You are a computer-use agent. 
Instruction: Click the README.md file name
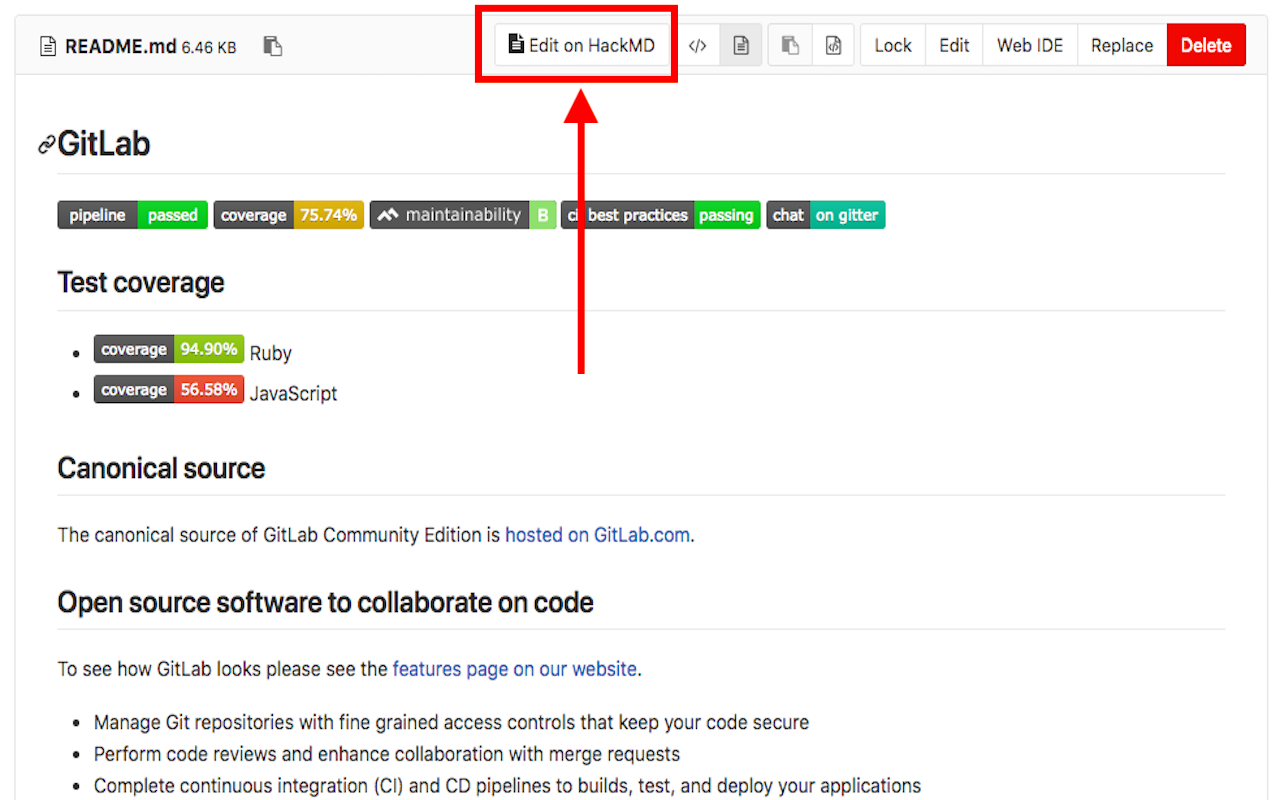coord(121,46)
